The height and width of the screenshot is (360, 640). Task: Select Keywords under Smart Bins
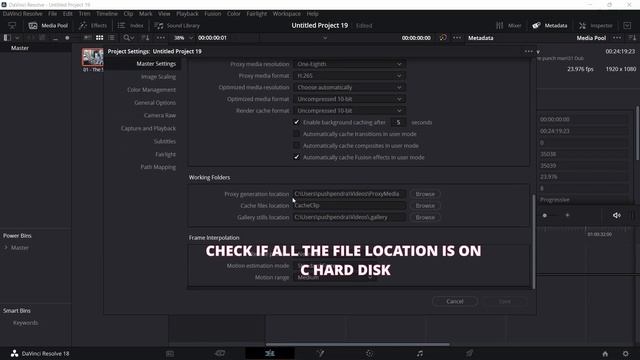(x=25, y=322)
